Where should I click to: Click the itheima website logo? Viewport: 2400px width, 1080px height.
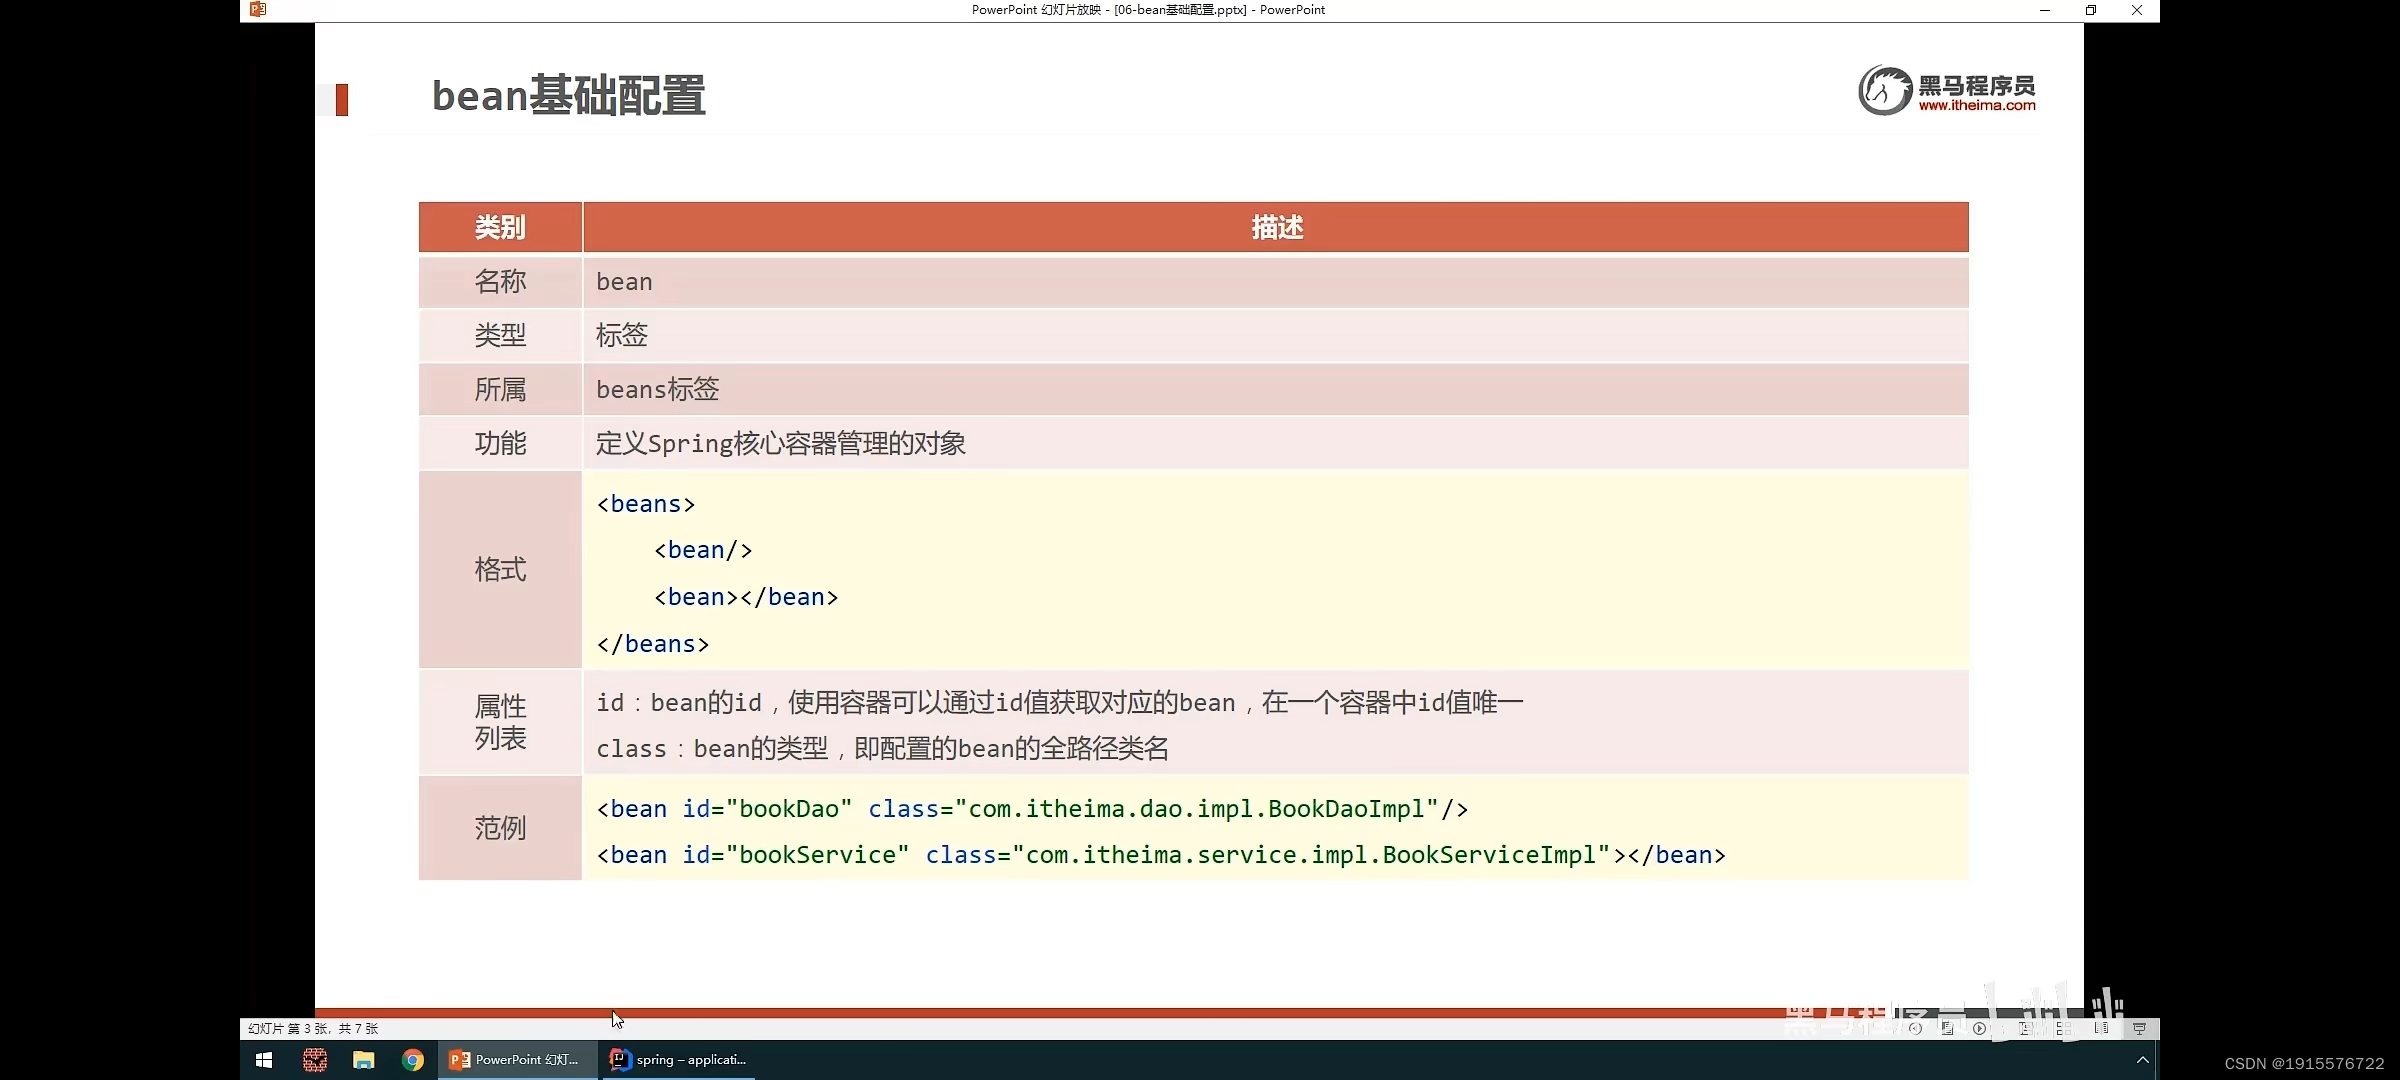click(x=1946, y=91)
